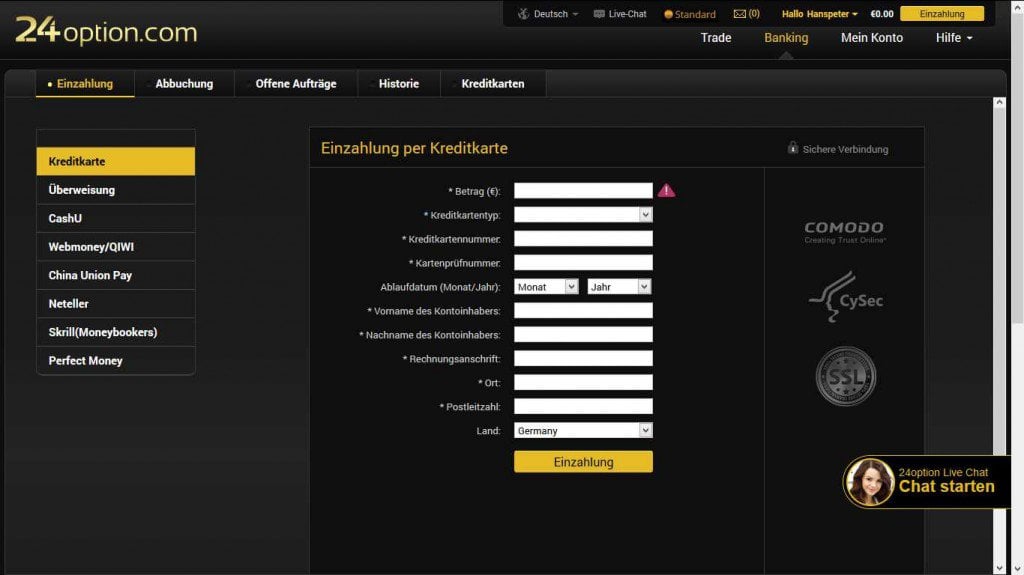Select CashU payment method
Screen dimensions: 1024x575
point(116,218)
